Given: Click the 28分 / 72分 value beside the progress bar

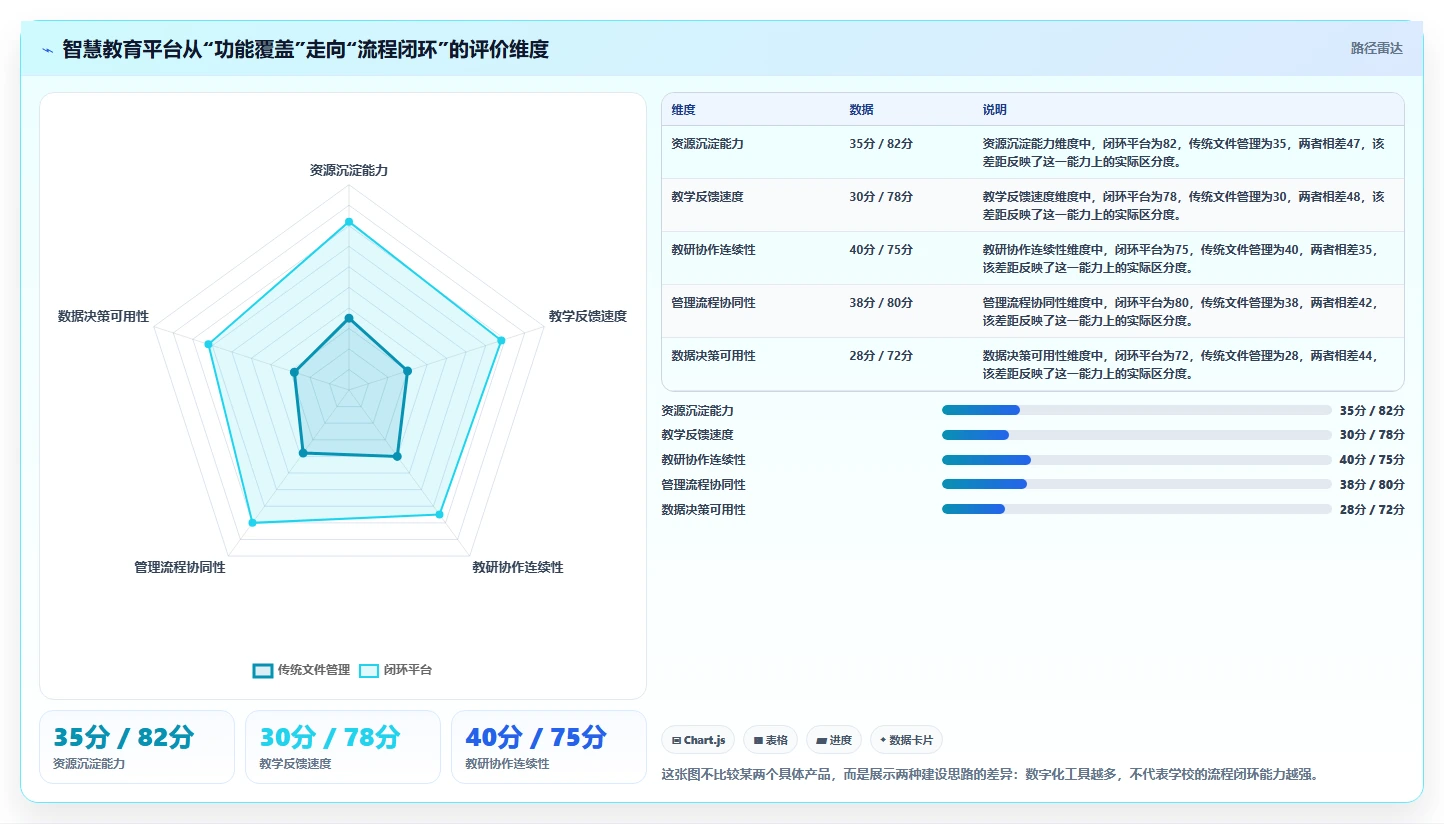Looking at the screenshot, I should click(x=1372, y=510).
